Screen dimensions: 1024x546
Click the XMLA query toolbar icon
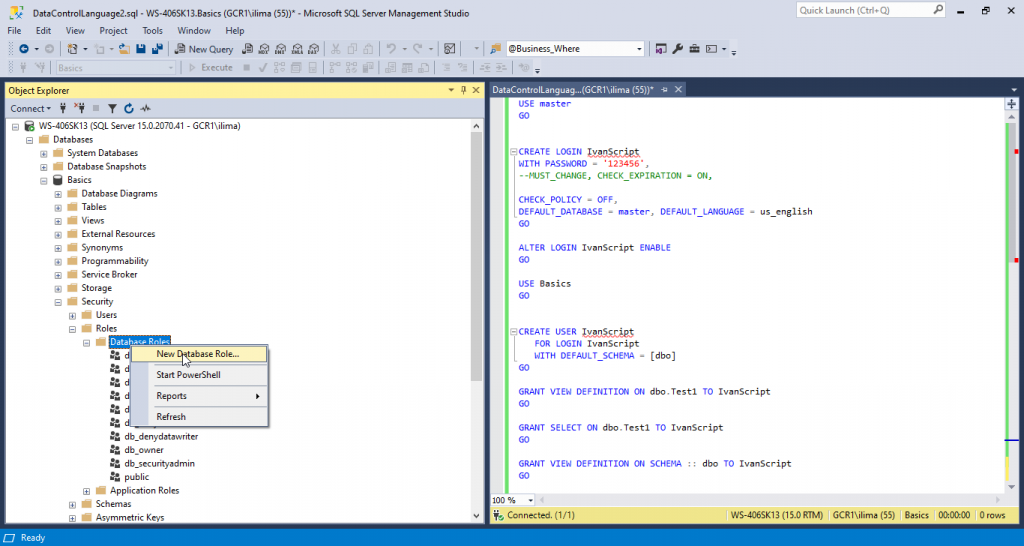(297, 49)
